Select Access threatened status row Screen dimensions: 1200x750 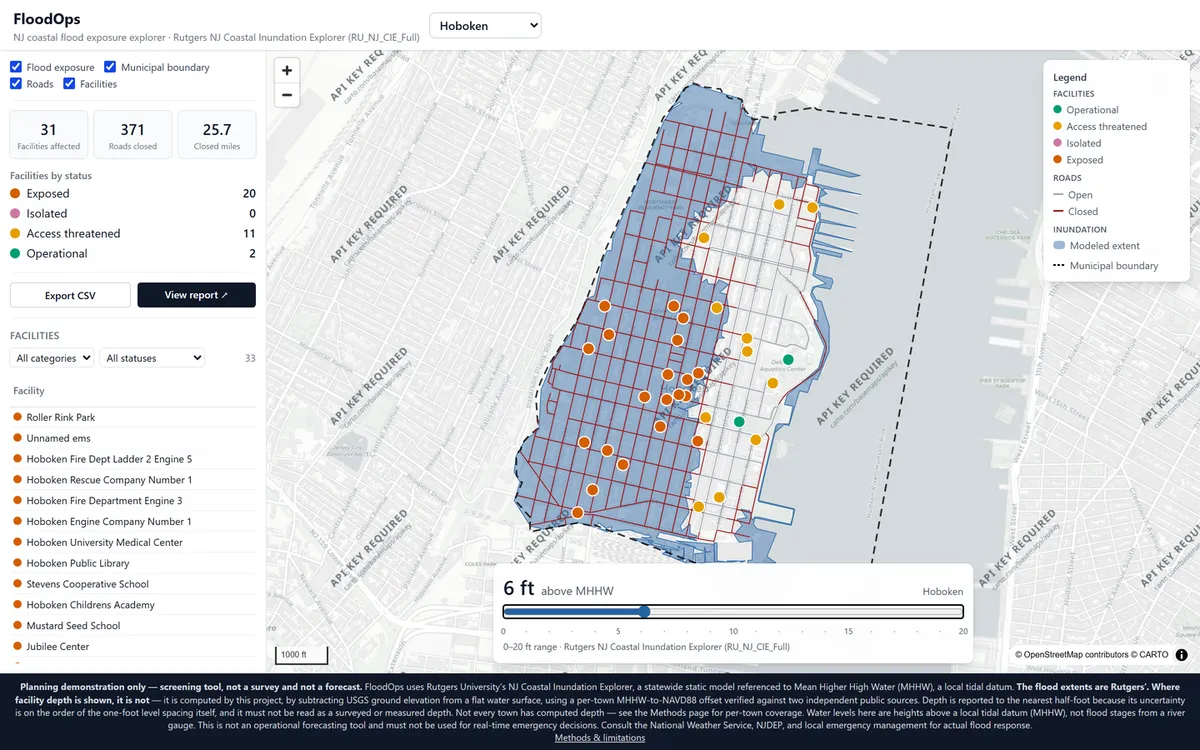[x=133, y=233]
